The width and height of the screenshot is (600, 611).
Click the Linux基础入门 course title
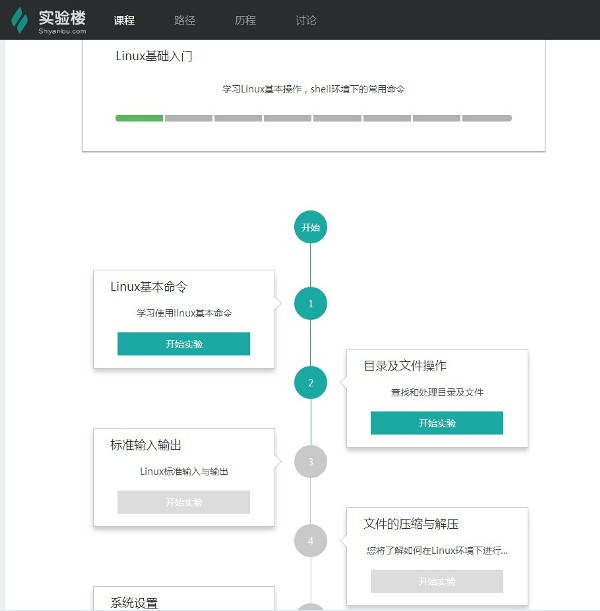(154, 56)
